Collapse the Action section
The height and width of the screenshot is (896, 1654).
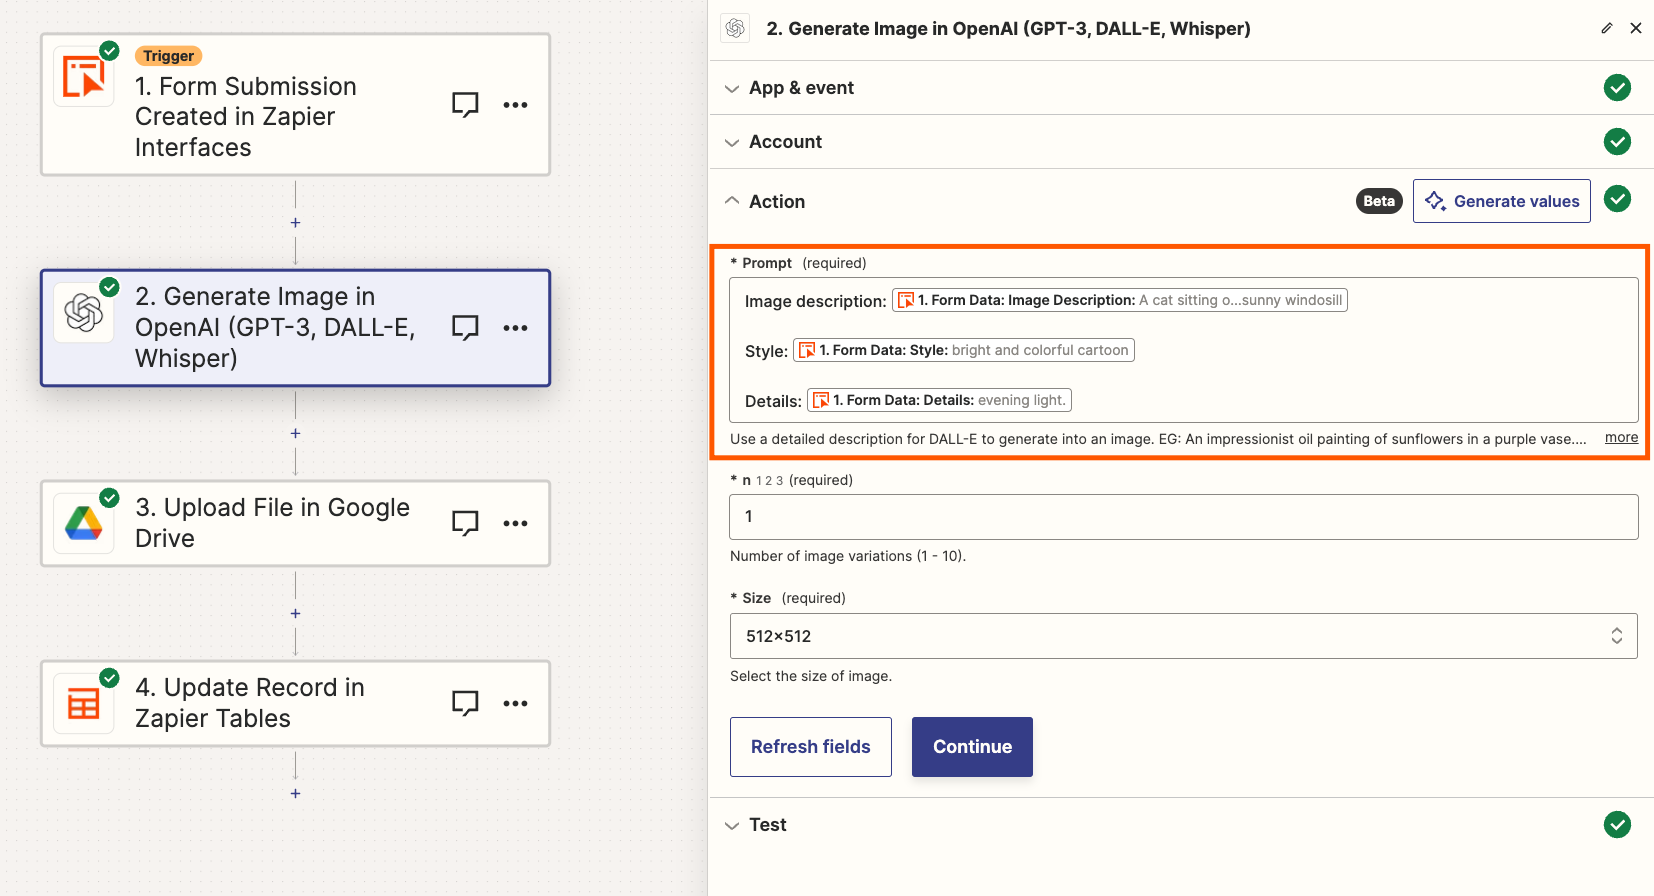(x=732, y=201)
